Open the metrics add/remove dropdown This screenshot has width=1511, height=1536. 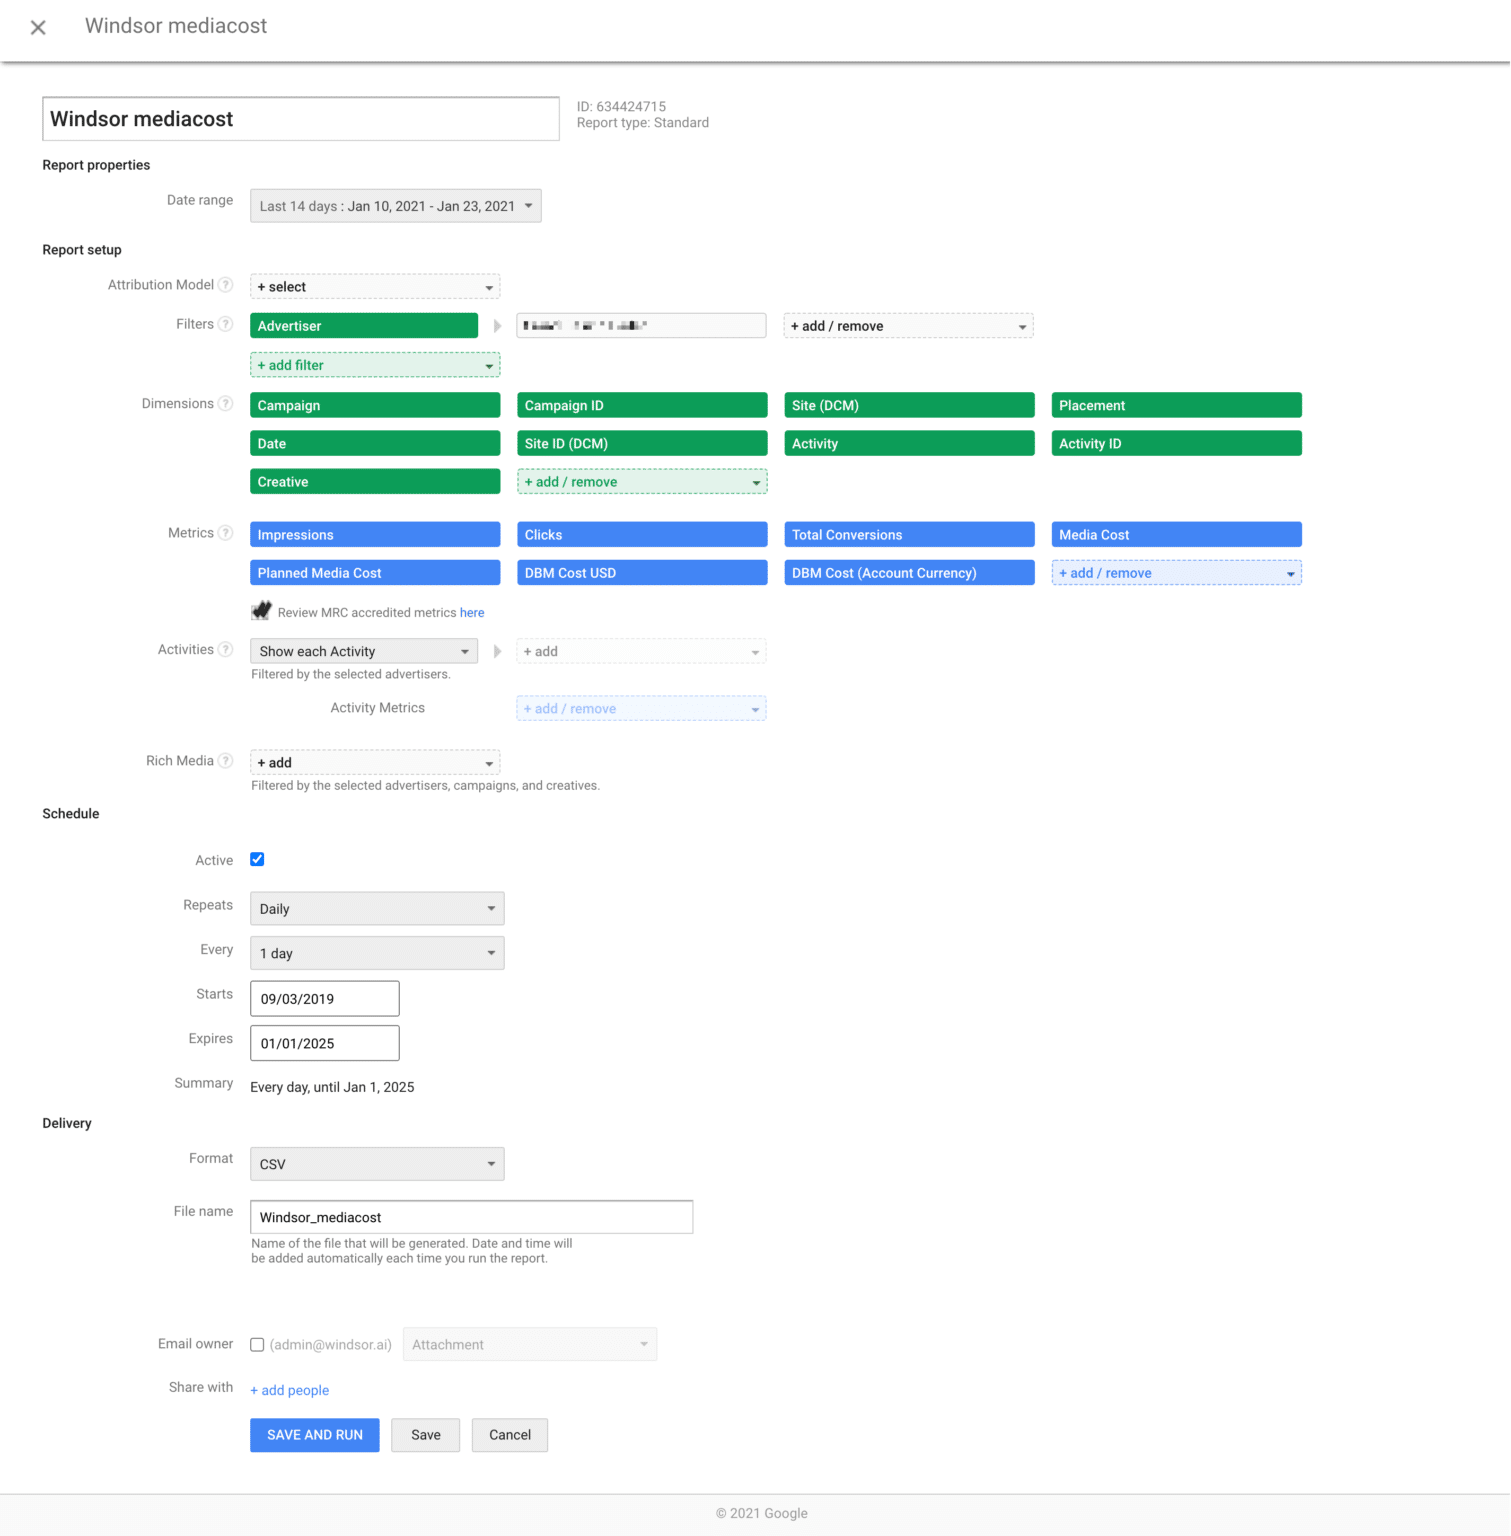click(x=1176, y=572)
